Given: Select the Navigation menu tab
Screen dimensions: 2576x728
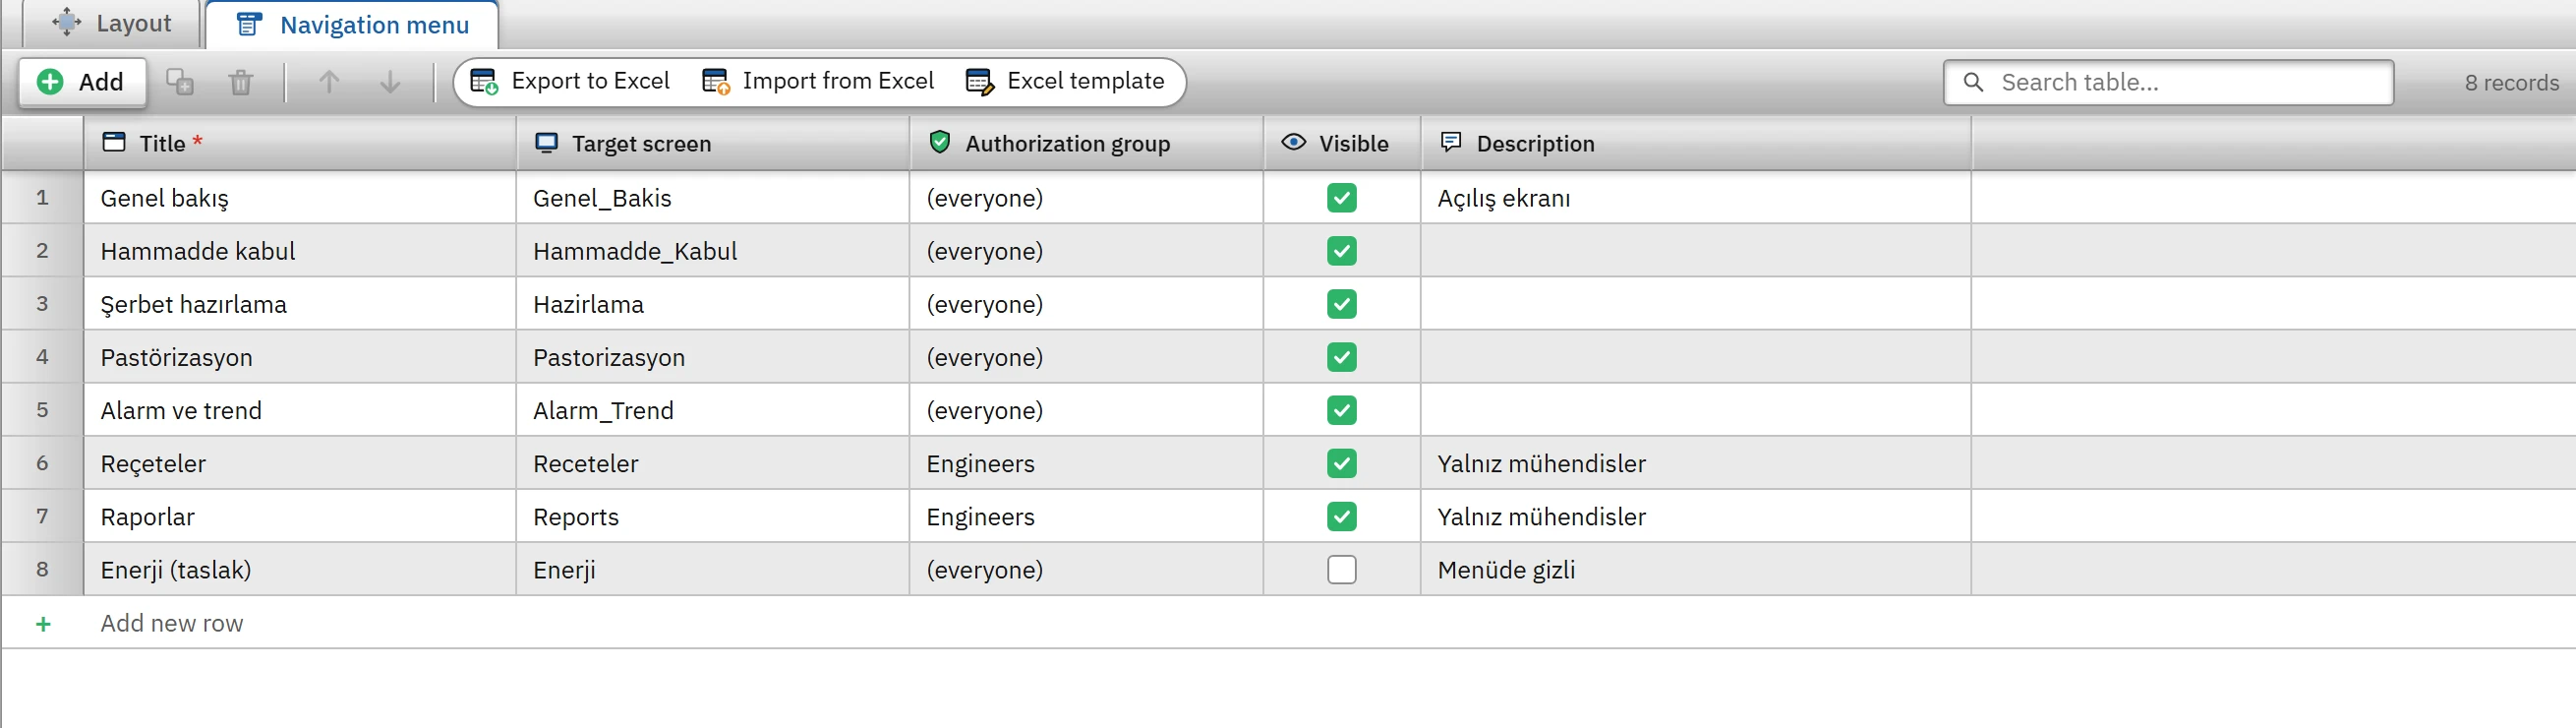Looking at the screenshot, I should click(352, 25).
